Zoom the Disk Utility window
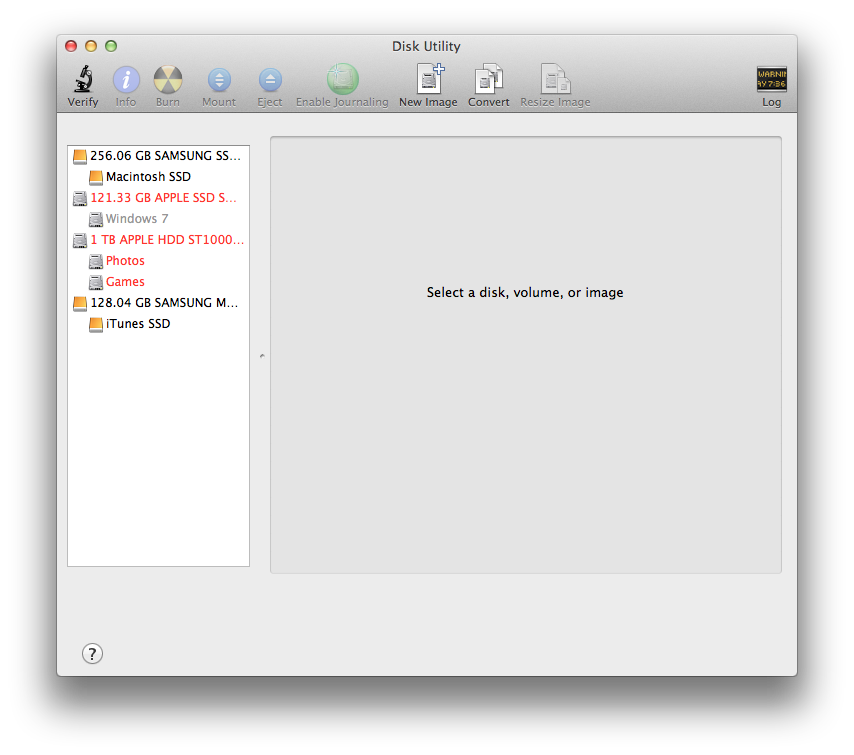Viewport: 854px width, 755px height. pos(111,46)
